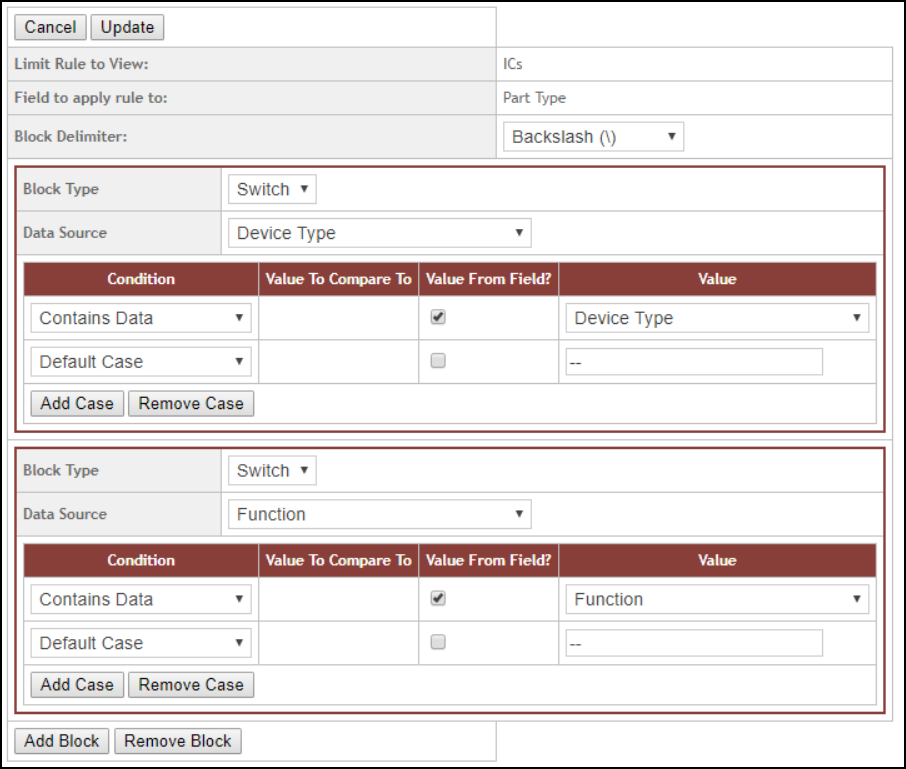Click Default Case value field in Function block
The image size is (906, 769).
pos(693,643)
